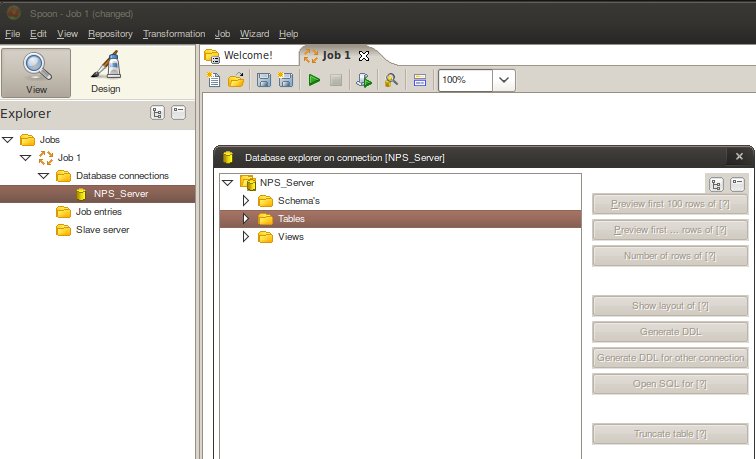Collapse Database connections node arrow
This screenshot has width=756, height=459.
tap(43, 176)
